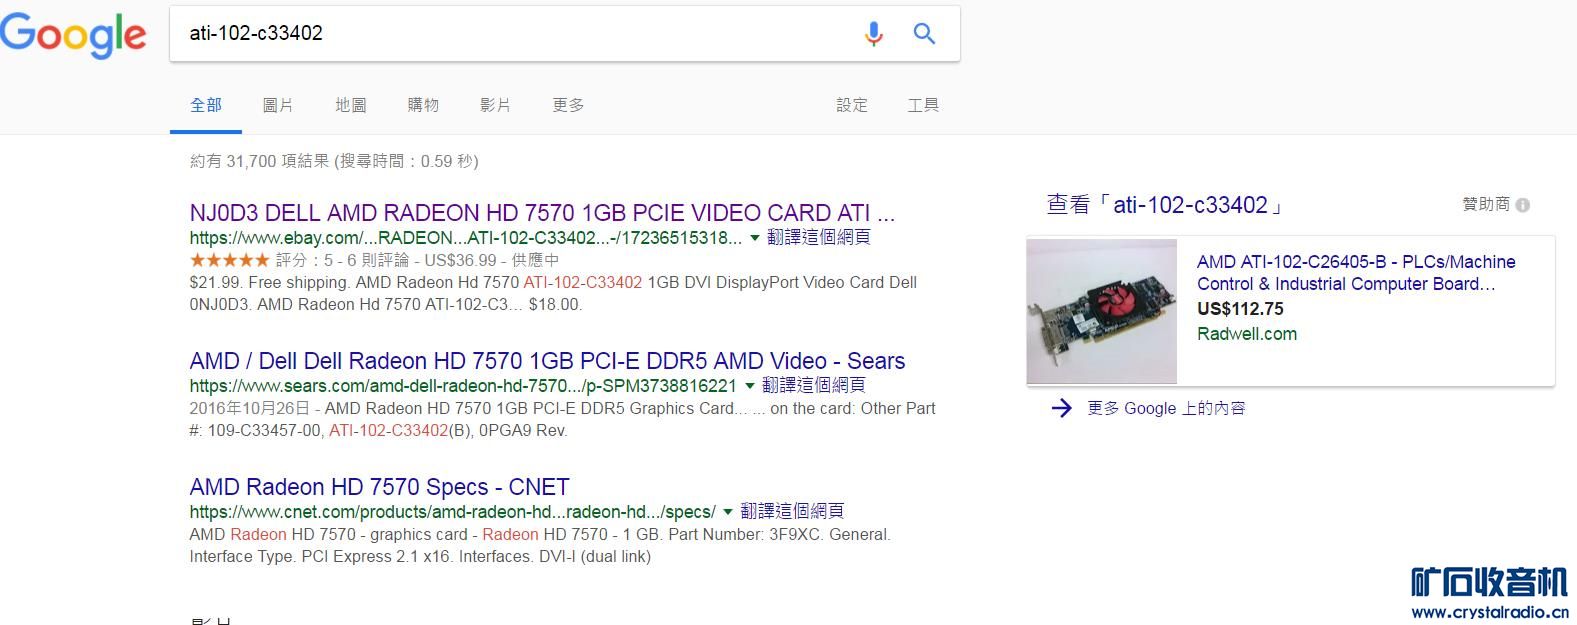Switch to the 圖片 tab

click(x=278, y=105)
